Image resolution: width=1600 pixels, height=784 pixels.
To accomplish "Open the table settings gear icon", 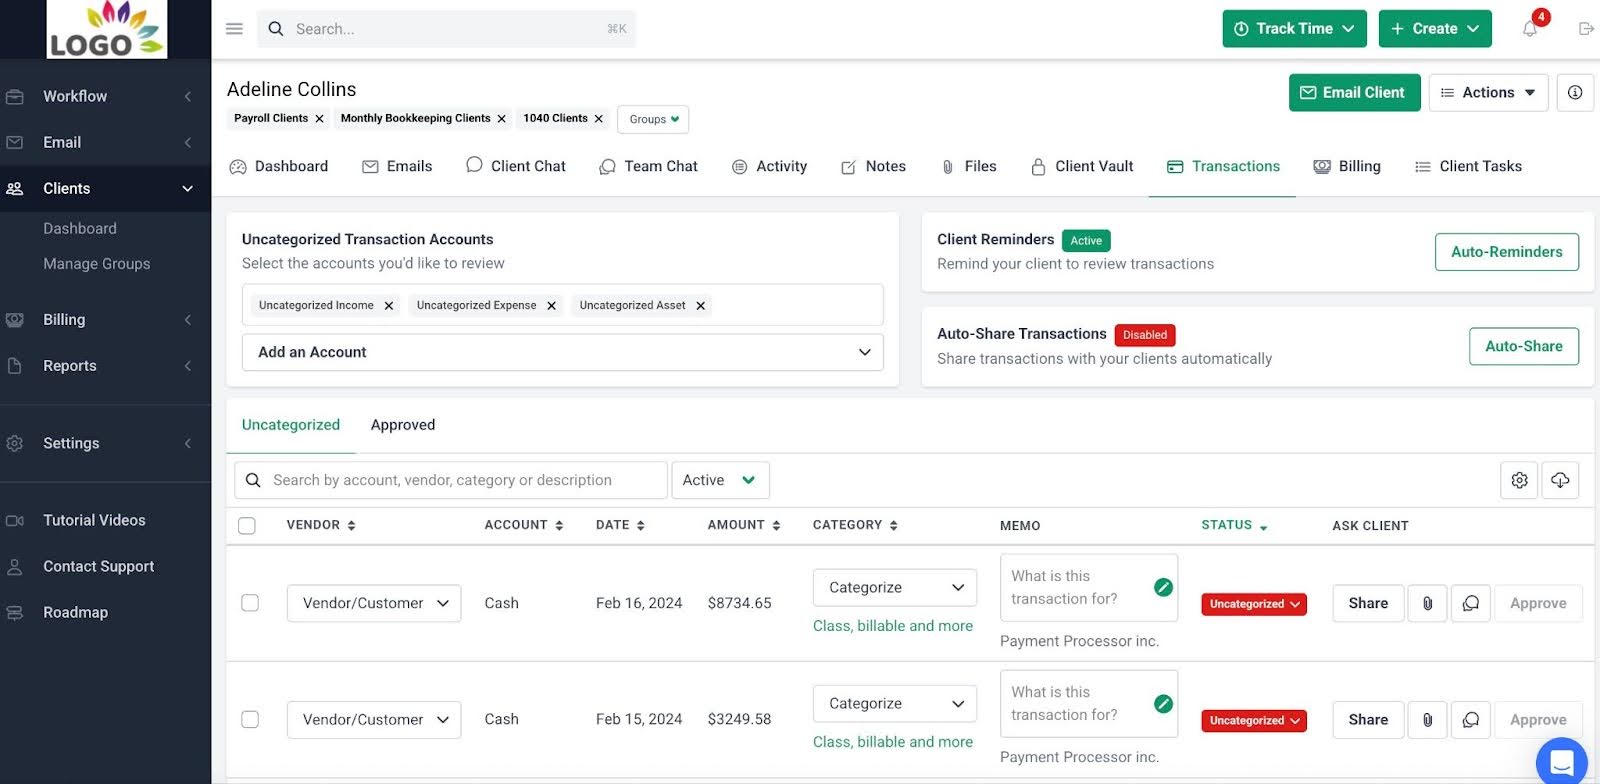I will (x=1519, y=480).
